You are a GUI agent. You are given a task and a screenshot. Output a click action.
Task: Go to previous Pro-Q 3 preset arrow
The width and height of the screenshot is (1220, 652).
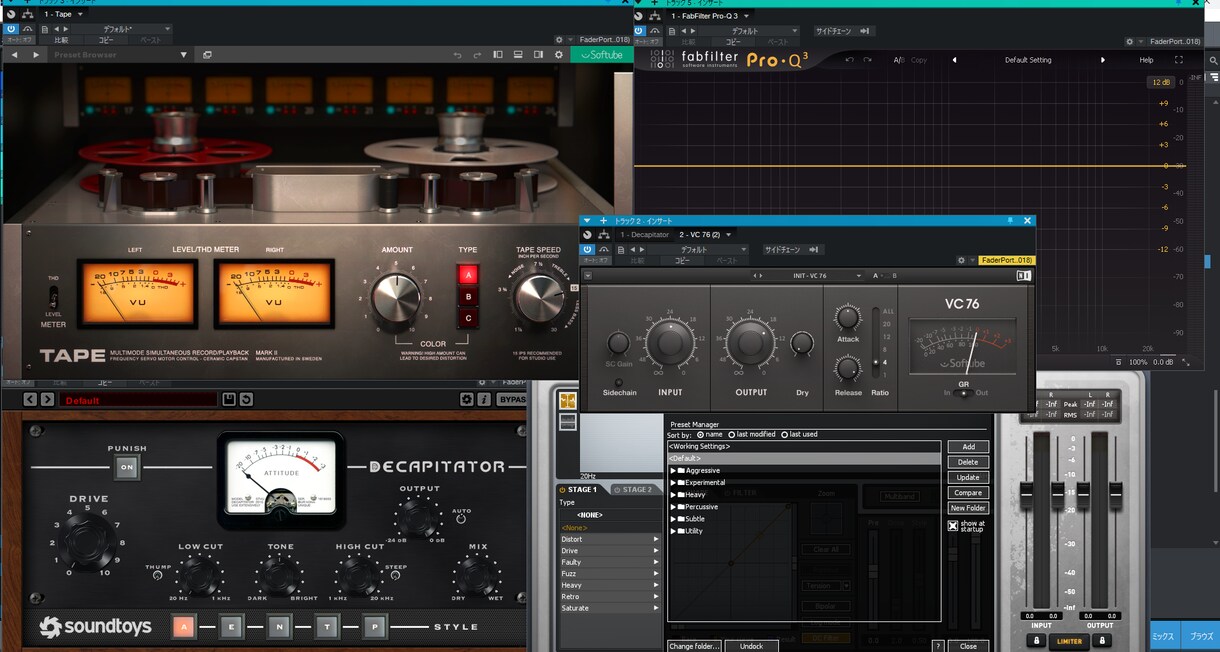point(954,60)
